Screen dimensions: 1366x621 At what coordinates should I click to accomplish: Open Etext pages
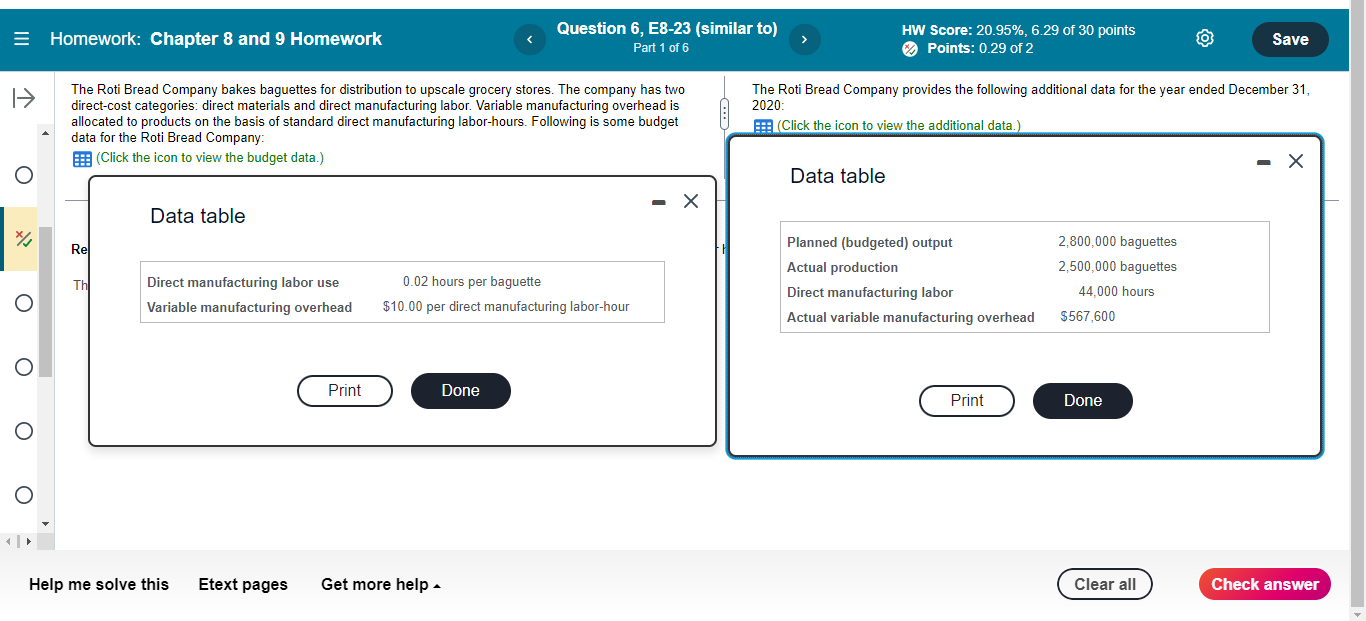tap(243, 584)
